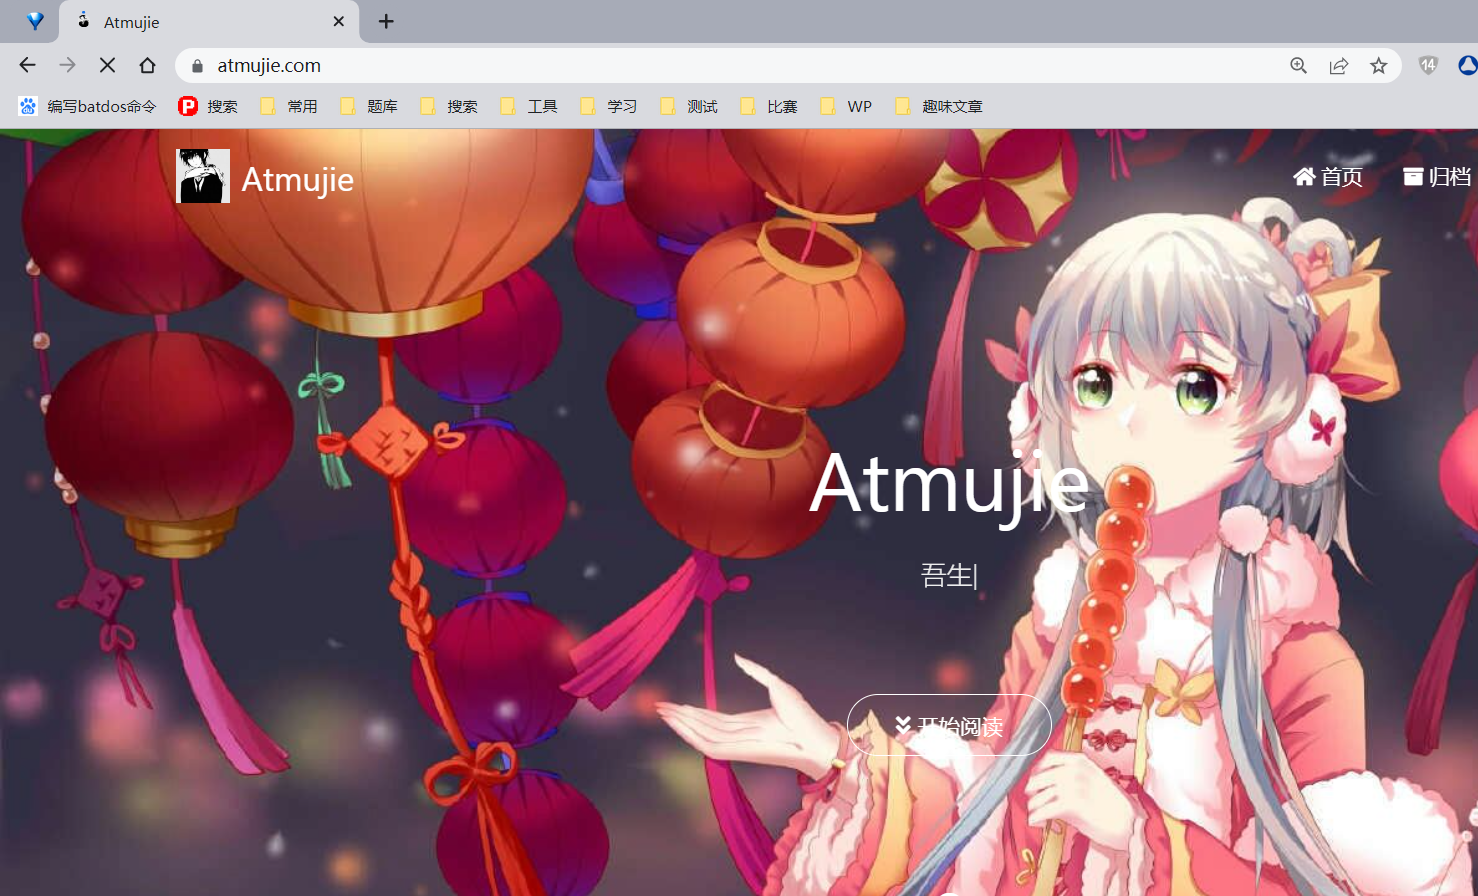The image size is (1478, 896).
Task: Stop loading the page
Action: pos(107,65)
